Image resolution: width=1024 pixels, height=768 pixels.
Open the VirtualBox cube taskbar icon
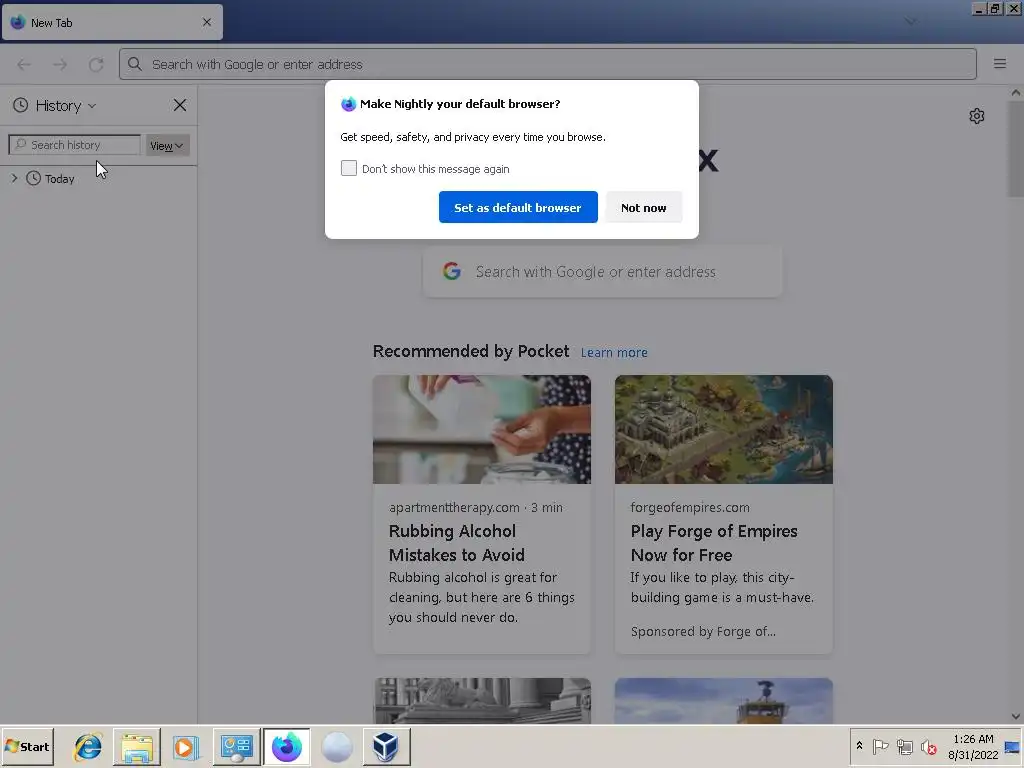387,746
